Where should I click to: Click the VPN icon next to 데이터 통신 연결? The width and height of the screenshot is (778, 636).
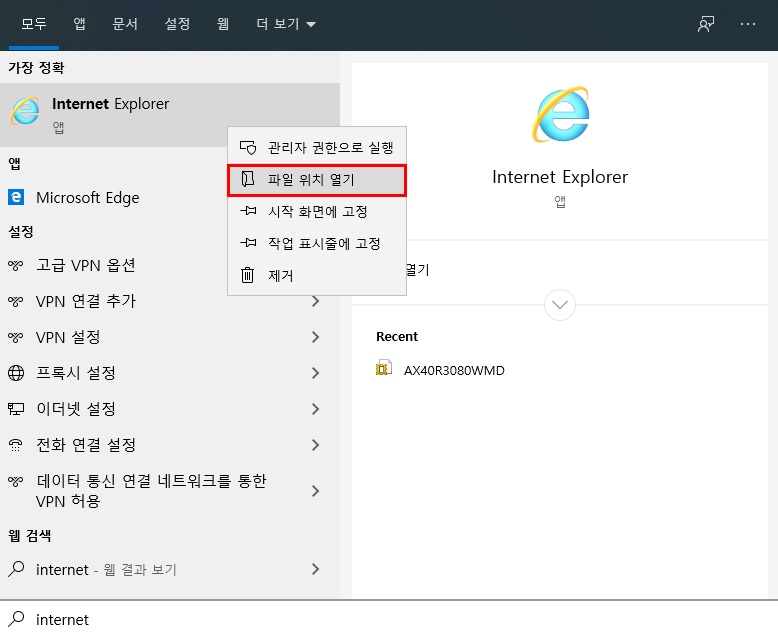(x=15, y=481)
